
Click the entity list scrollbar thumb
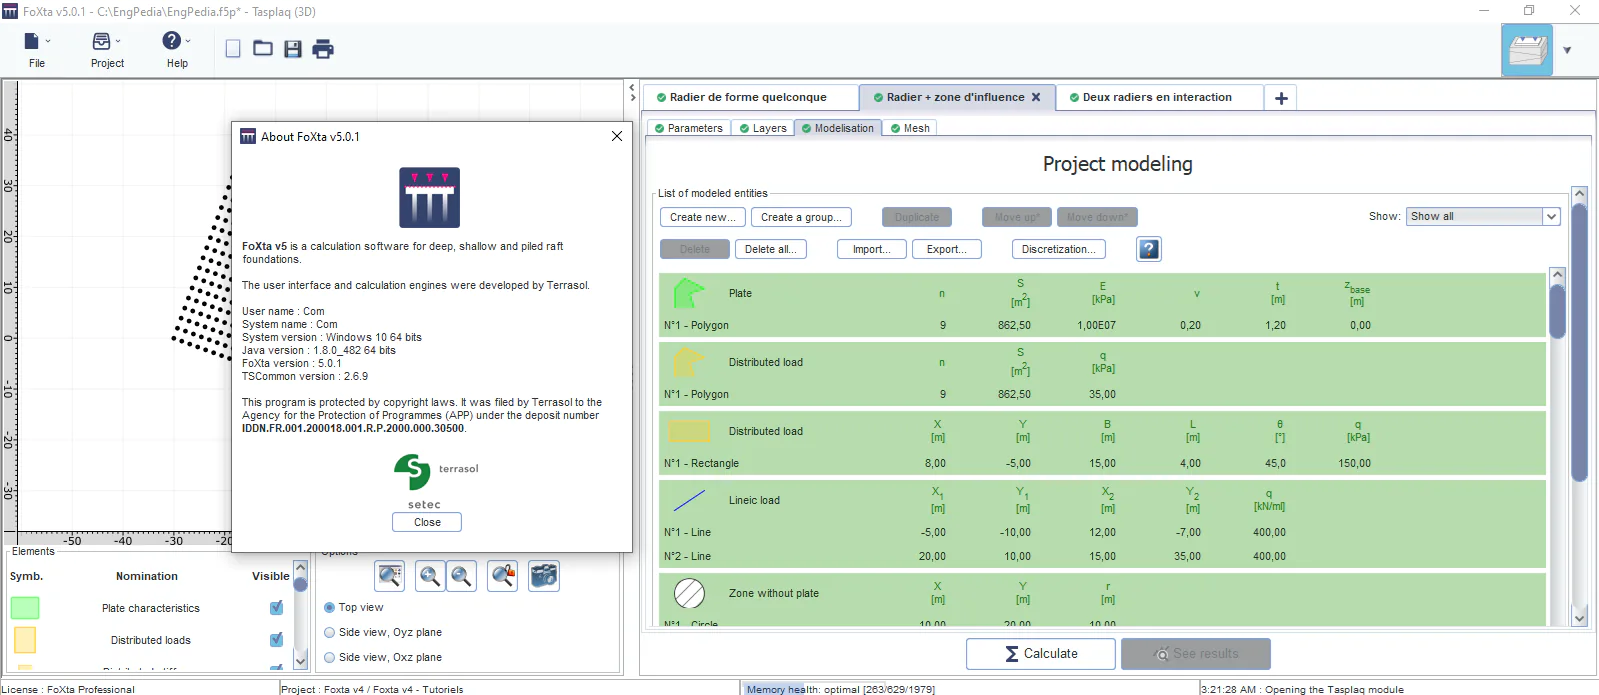point(1557,312)
